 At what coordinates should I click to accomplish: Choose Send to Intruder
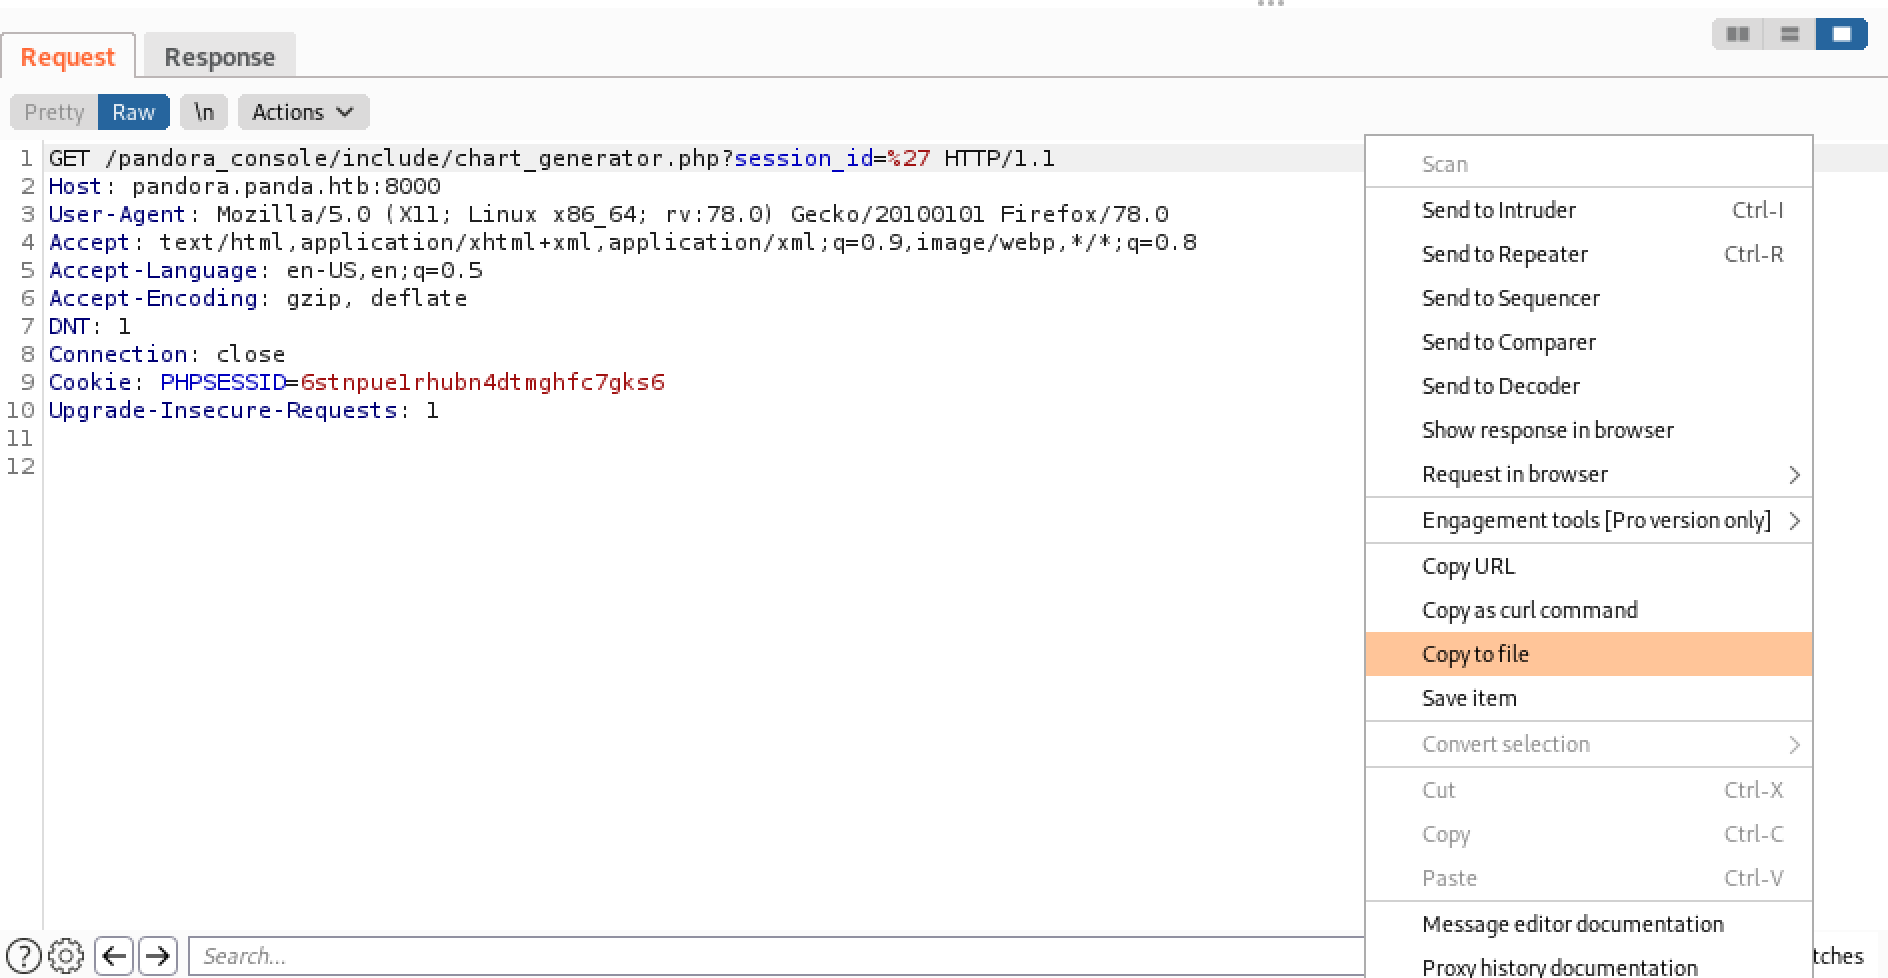(x=1589, y=210)
